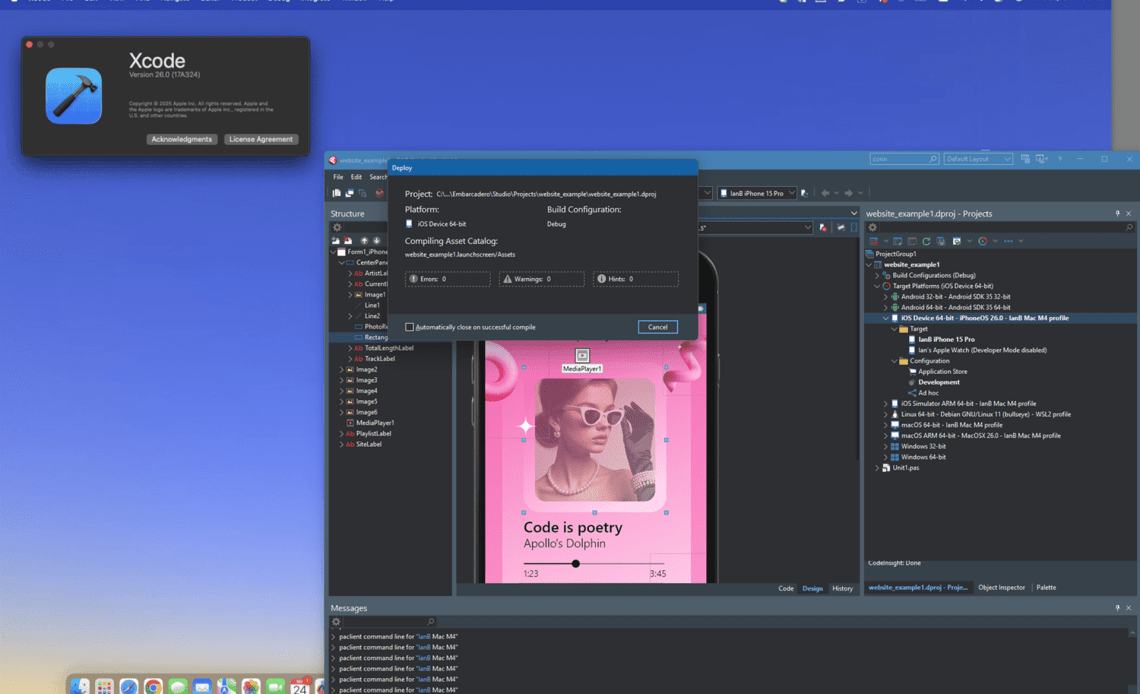
Task: Open the Object Inspector tab
Action: coord(1001,587)
